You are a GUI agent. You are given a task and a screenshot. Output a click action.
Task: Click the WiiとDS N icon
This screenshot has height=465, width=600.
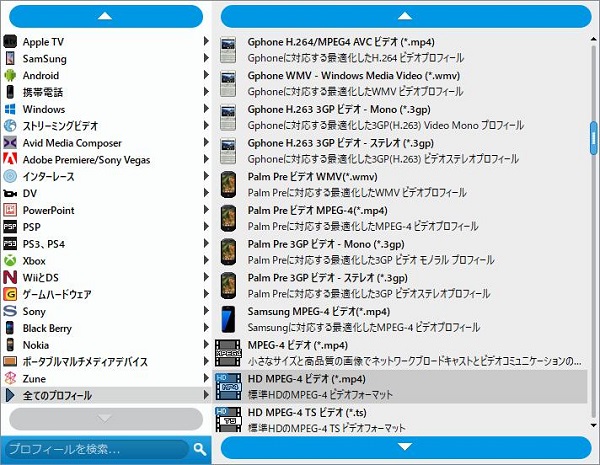10,277
